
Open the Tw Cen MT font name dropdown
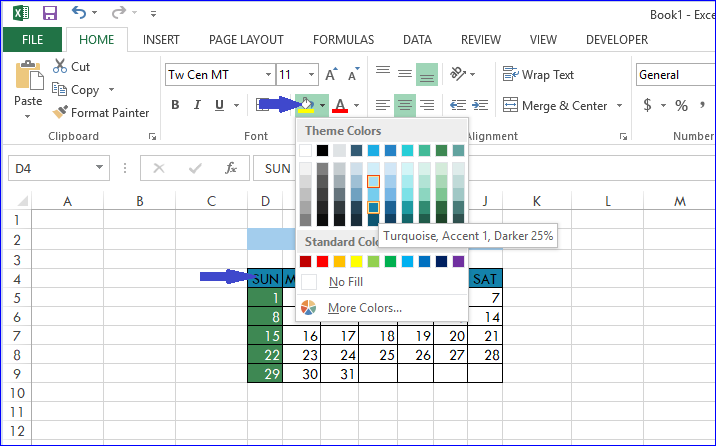point(268,74)
